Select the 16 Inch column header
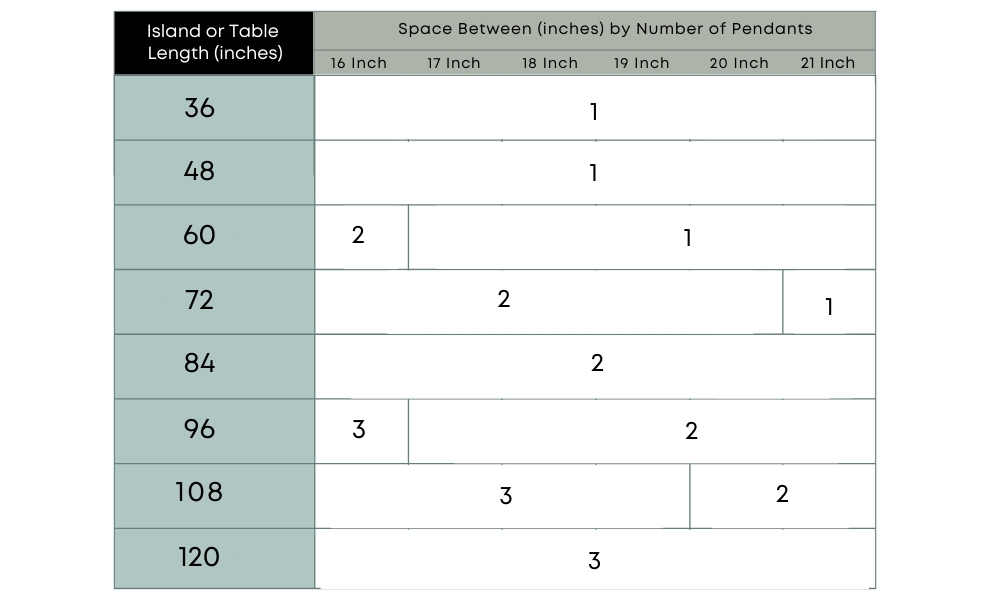 (x=358, y=63)
